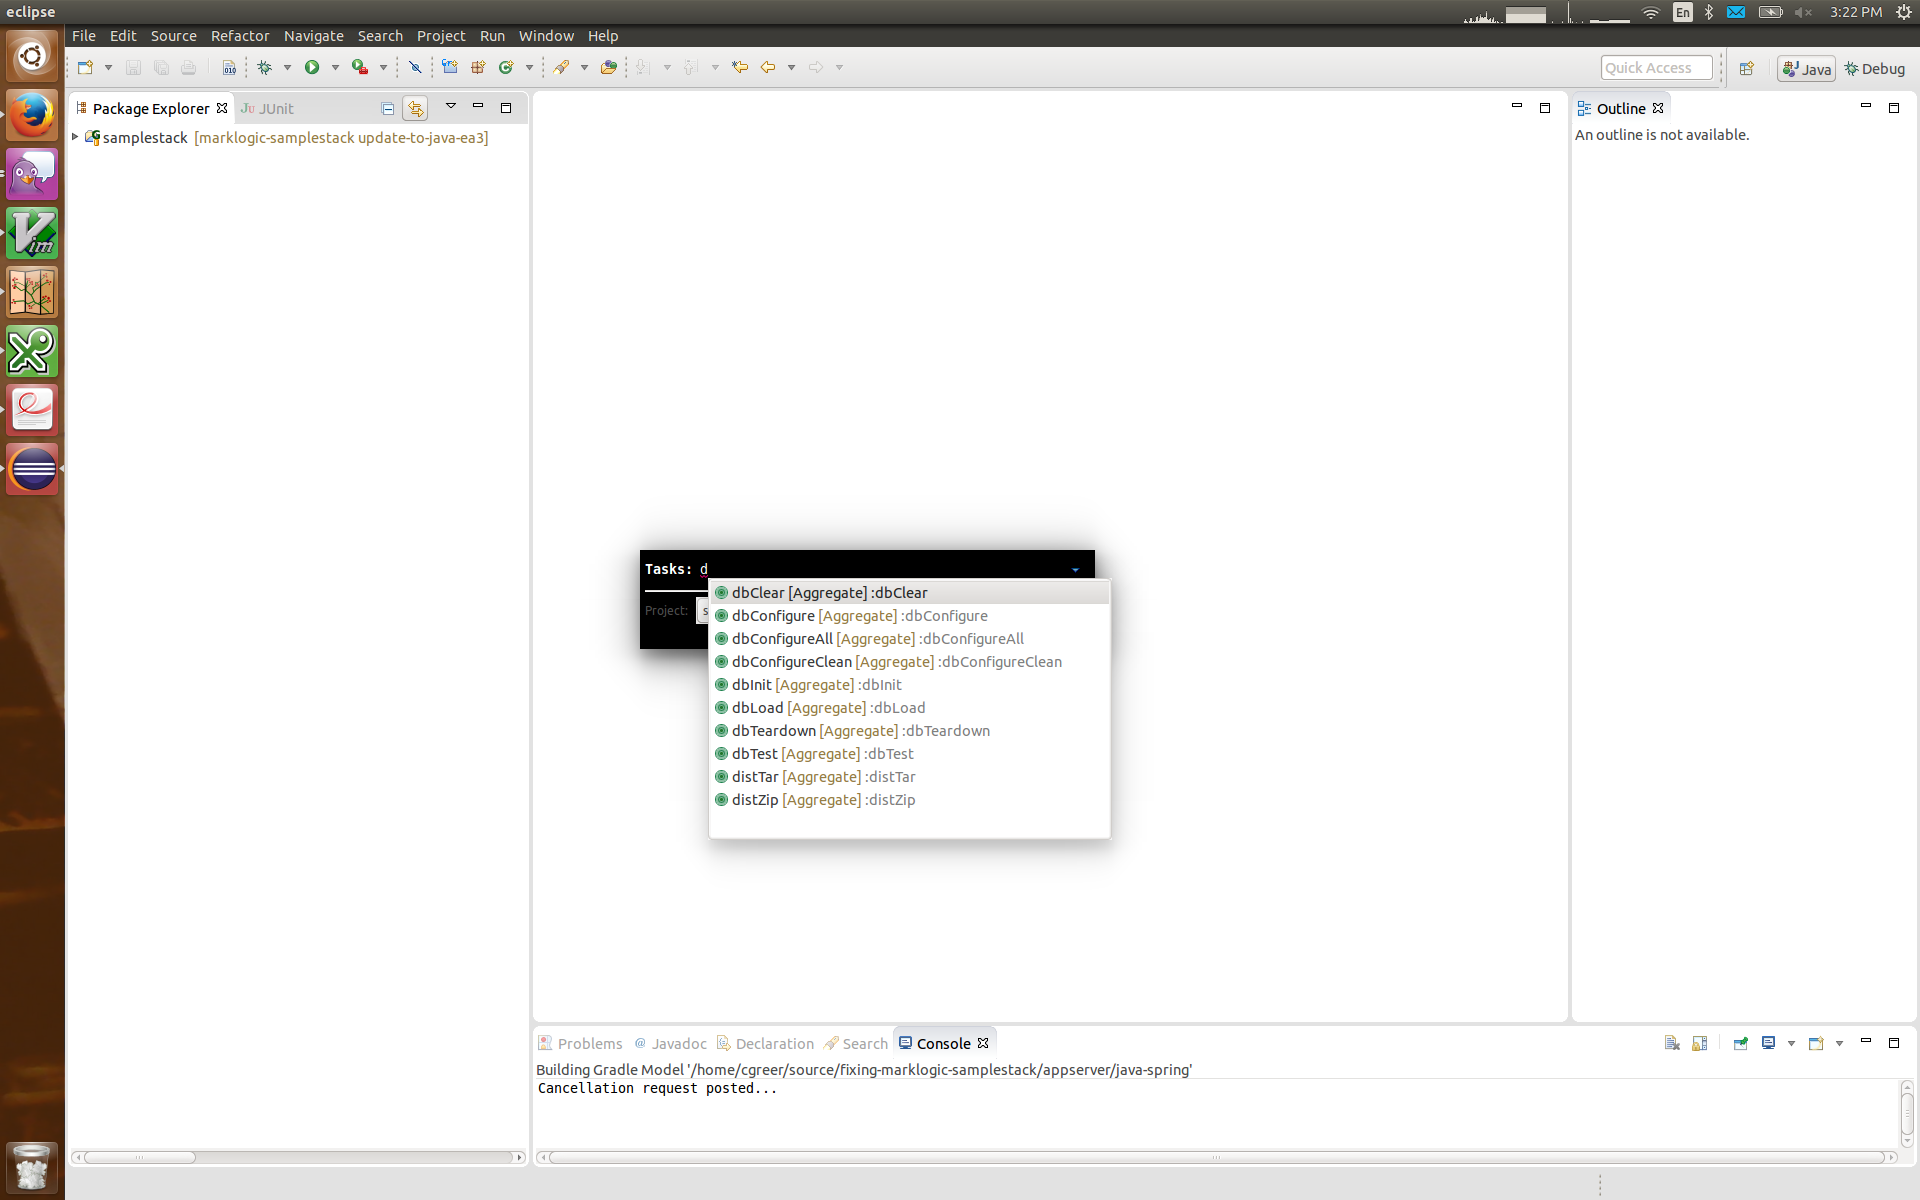Click the Console horizontal scrollbar
This screenshot has width=1920, height=1200.
point(1215,1157)
